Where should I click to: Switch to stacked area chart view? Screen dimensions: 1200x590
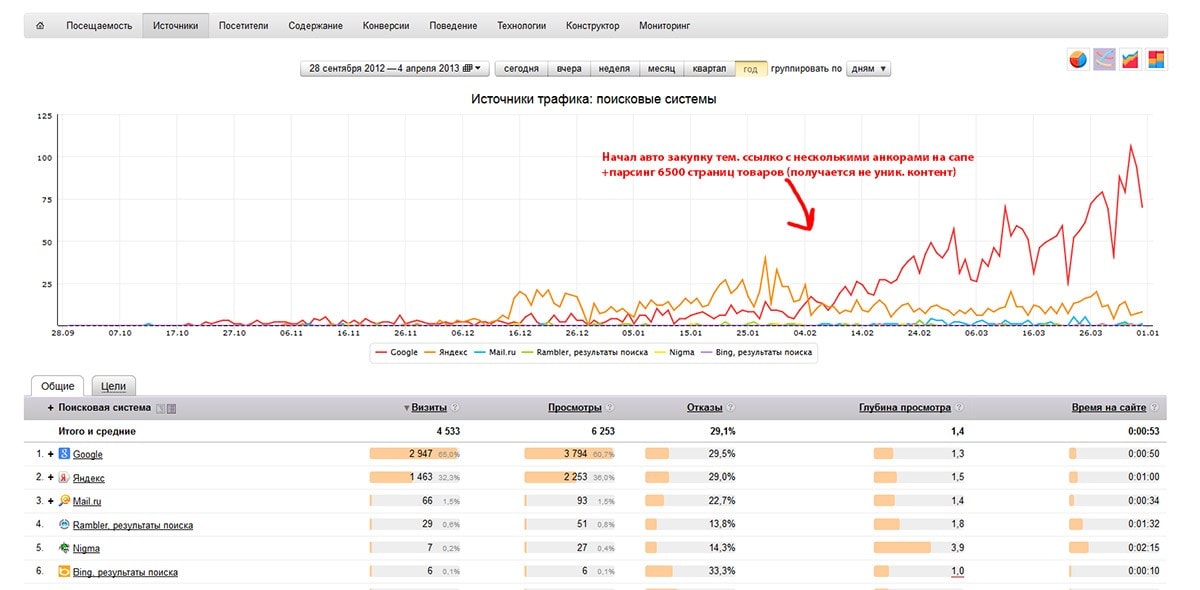(x=1130, y=60)
